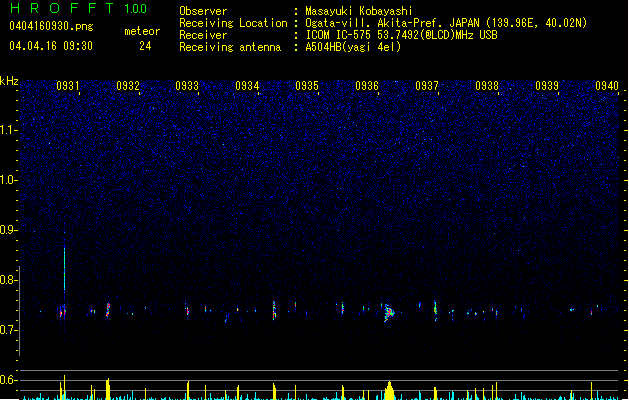Image resolution: width=629 pixels, height=400 pixels.
Task: Click the tall vertical echo streak after 0930
Action: pyautogui.click(x=65, y=270)
